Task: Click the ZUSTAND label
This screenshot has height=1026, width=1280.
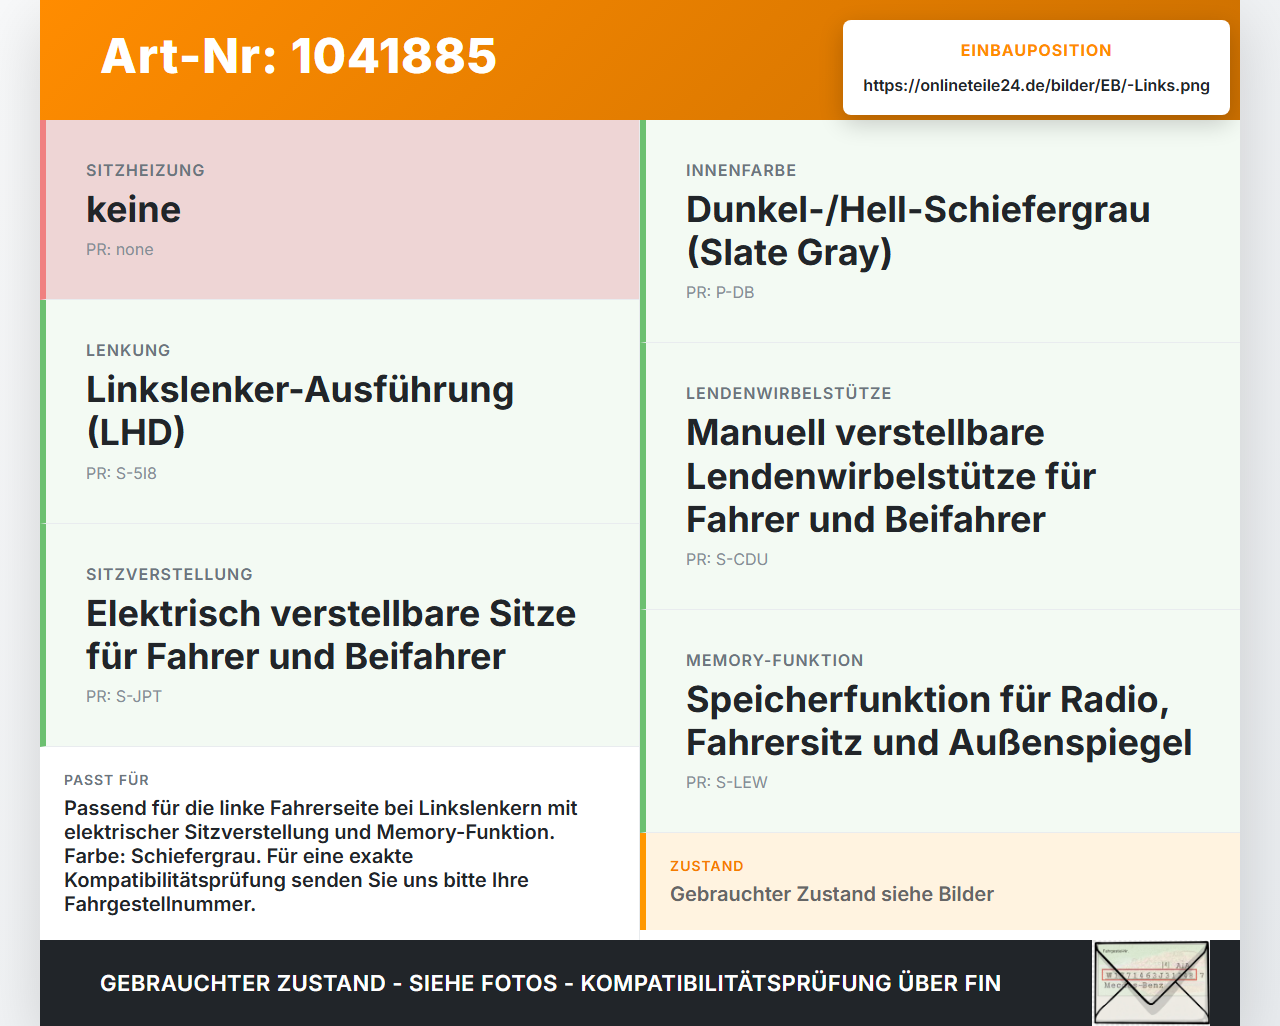Action: click(707, 866)
